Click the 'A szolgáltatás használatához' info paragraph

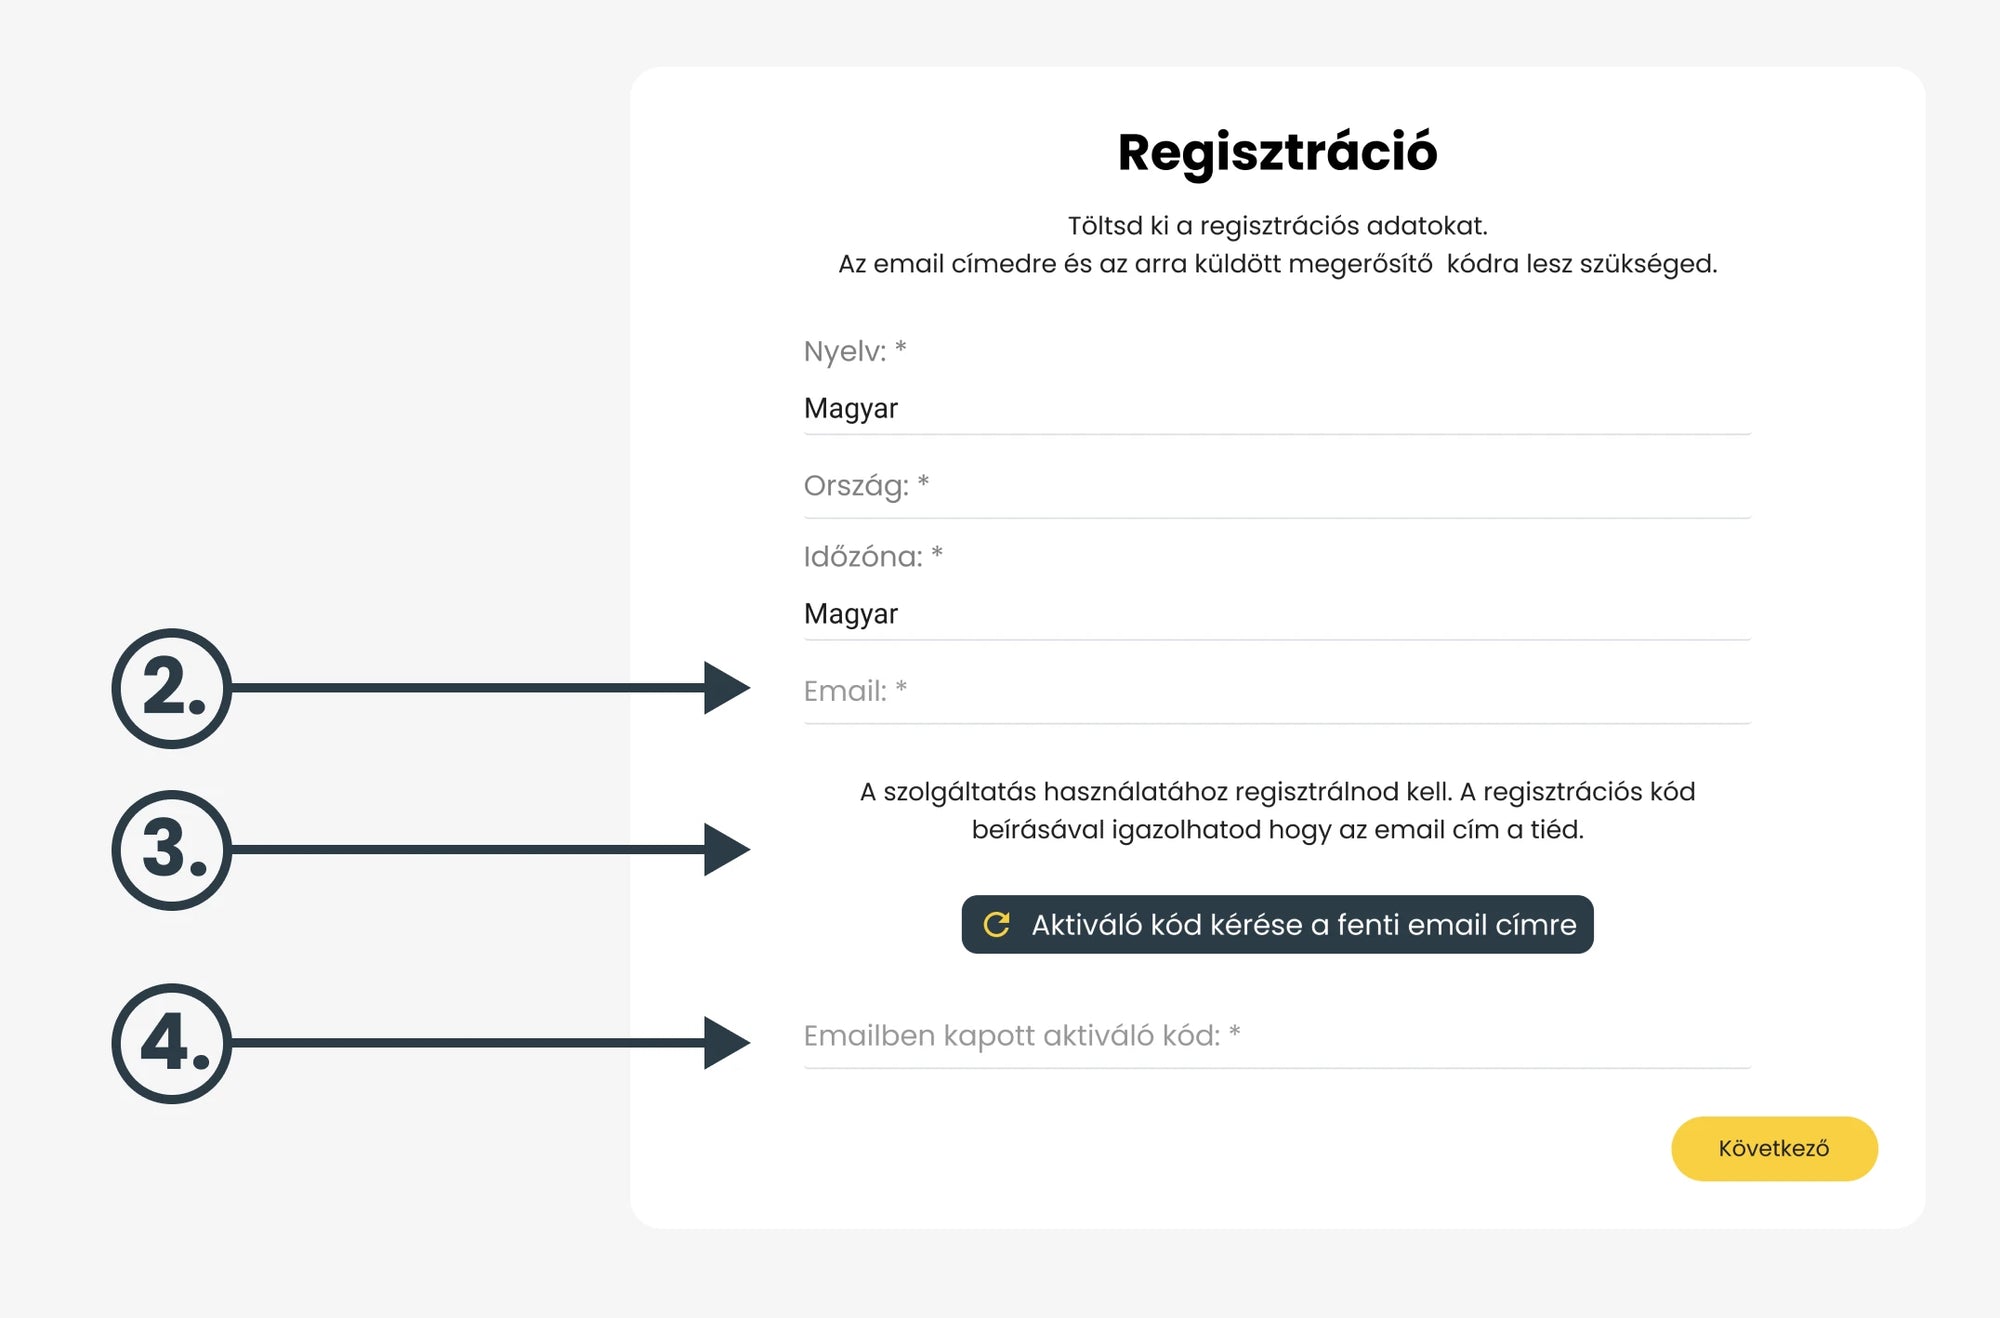(x=1277, y=810)
